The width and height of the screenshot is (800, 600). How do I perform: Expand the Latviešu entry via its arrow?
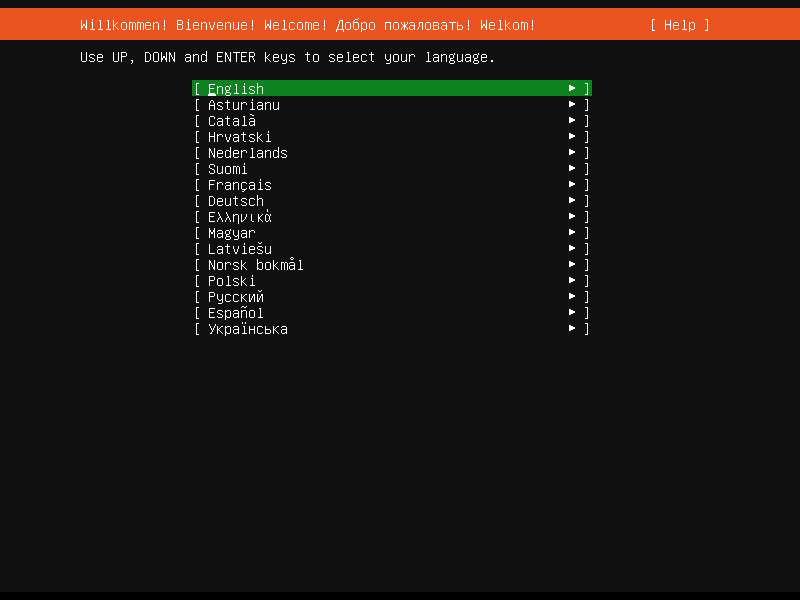tap(571, 248)
